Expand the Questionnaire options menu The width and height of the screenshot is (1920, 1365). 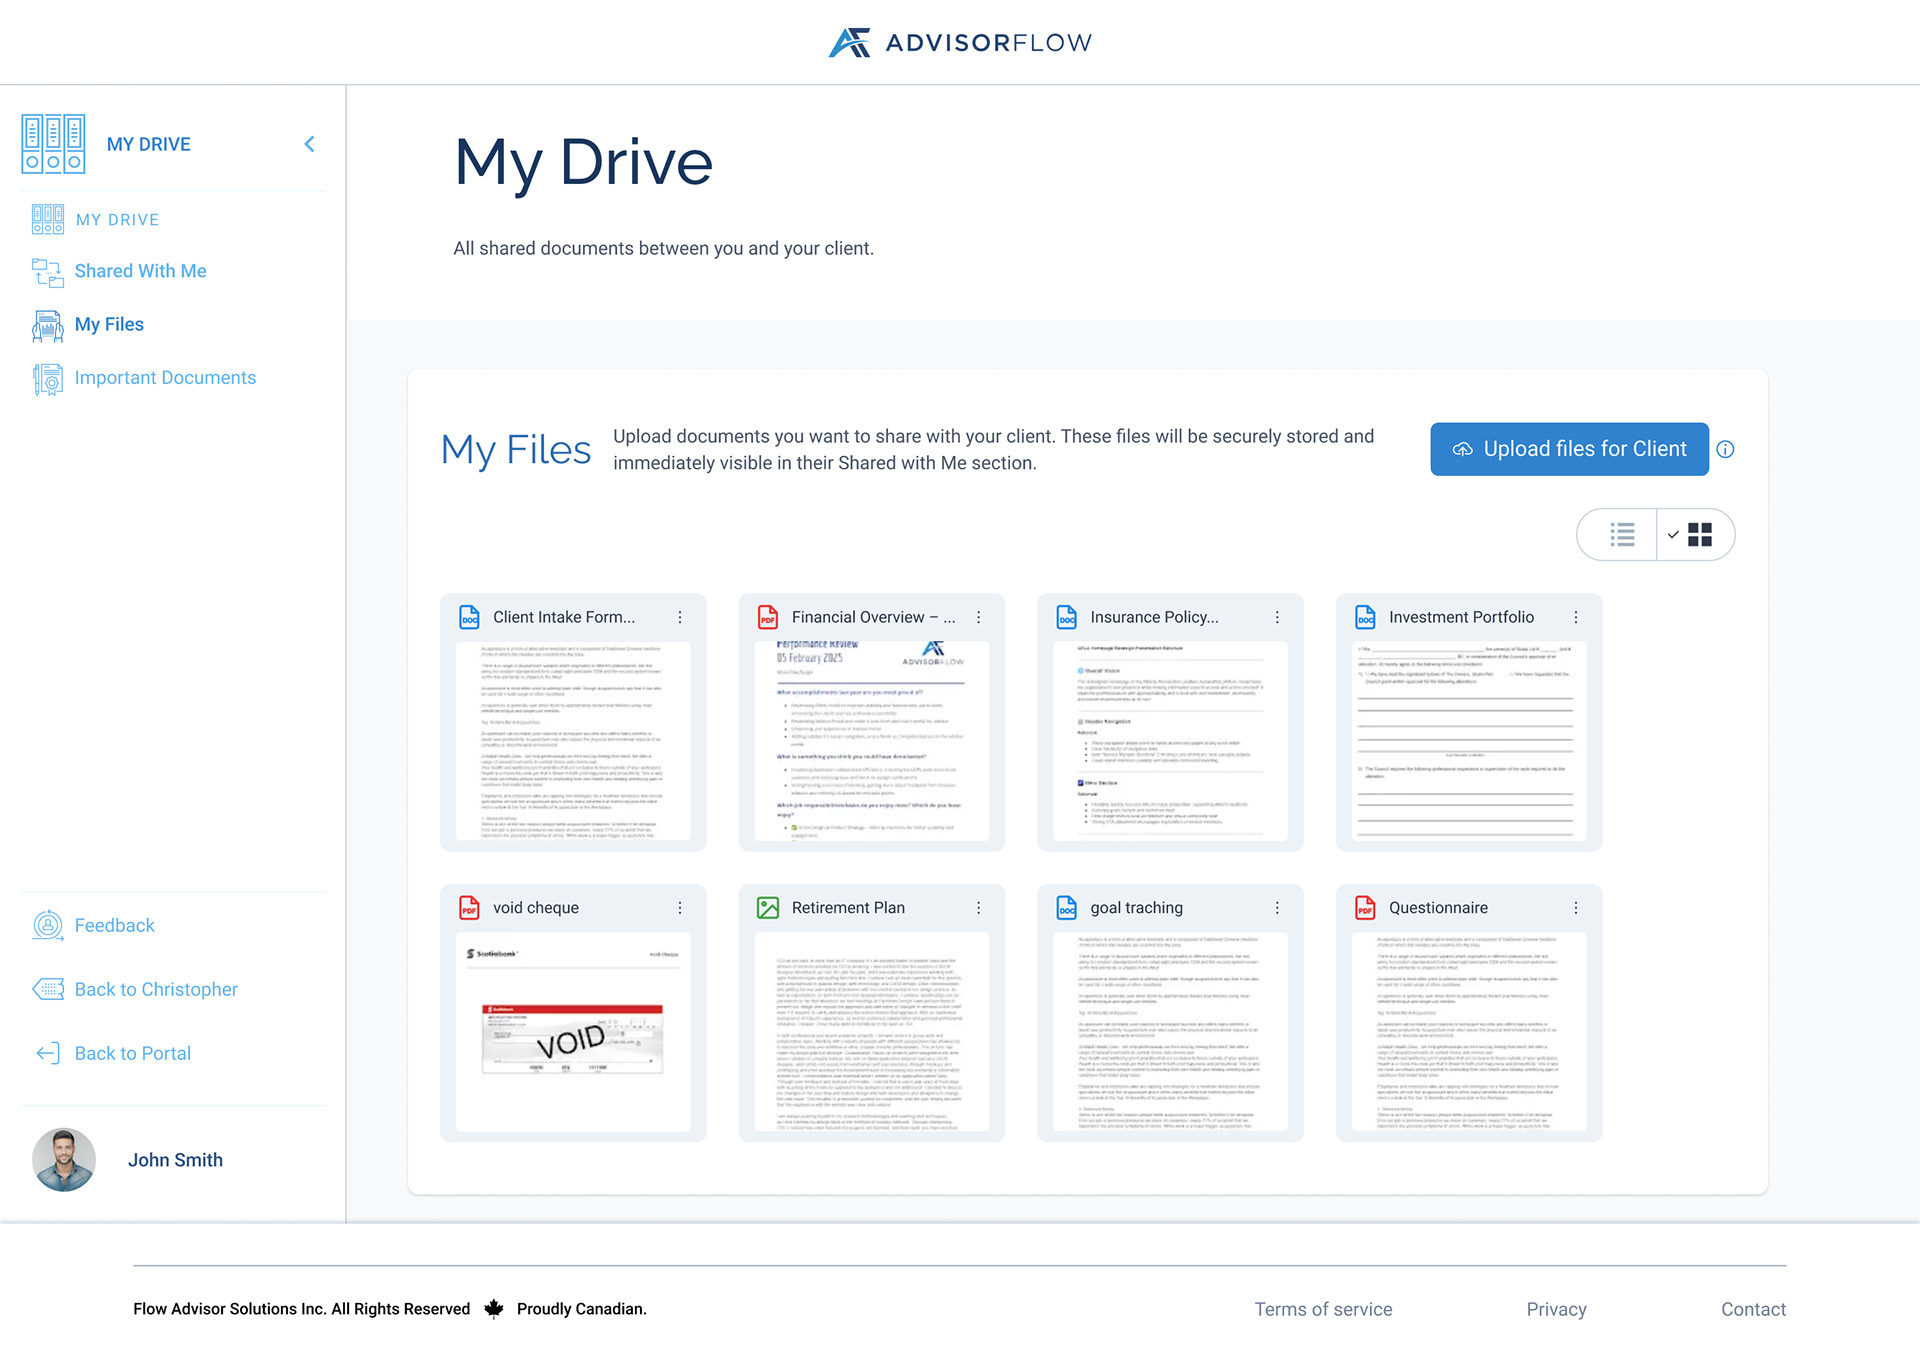(1576, 908)
